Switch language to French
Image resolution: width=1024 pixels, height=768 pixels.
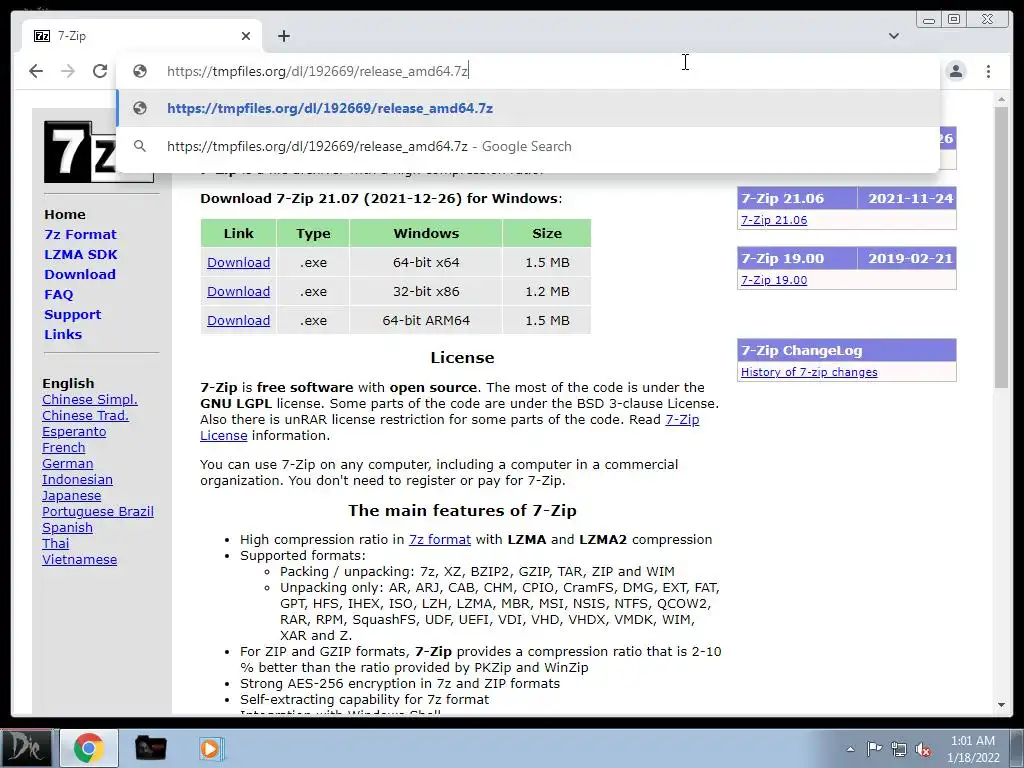click(x=63, y=447)
